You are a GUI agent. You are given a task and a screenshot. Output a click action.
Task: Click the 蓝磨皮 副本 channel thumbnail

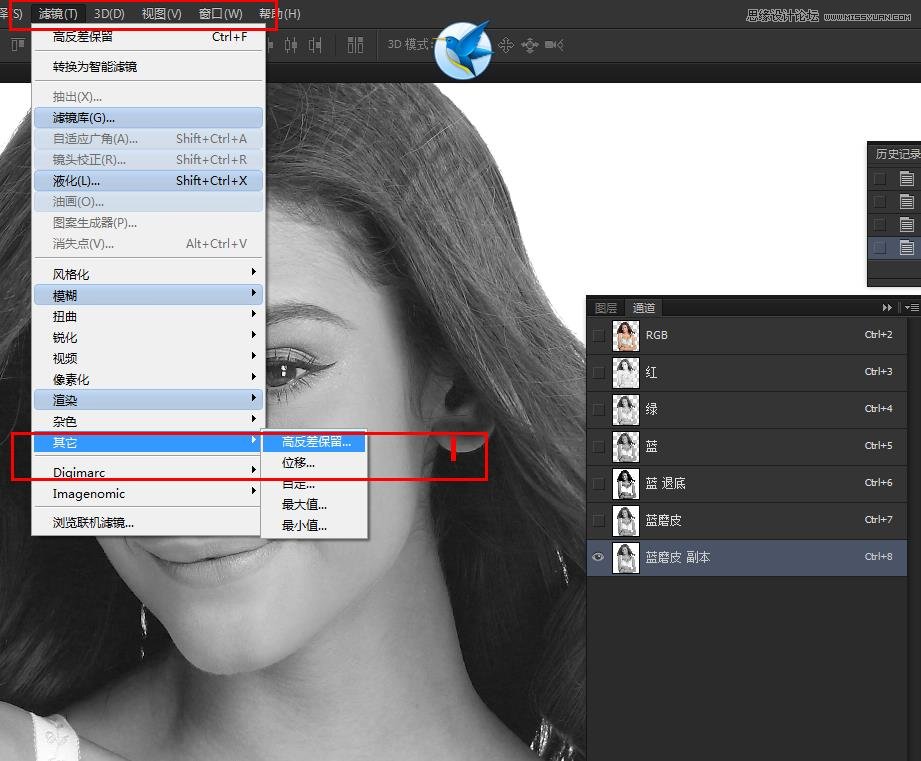click(x=626, y=558)
